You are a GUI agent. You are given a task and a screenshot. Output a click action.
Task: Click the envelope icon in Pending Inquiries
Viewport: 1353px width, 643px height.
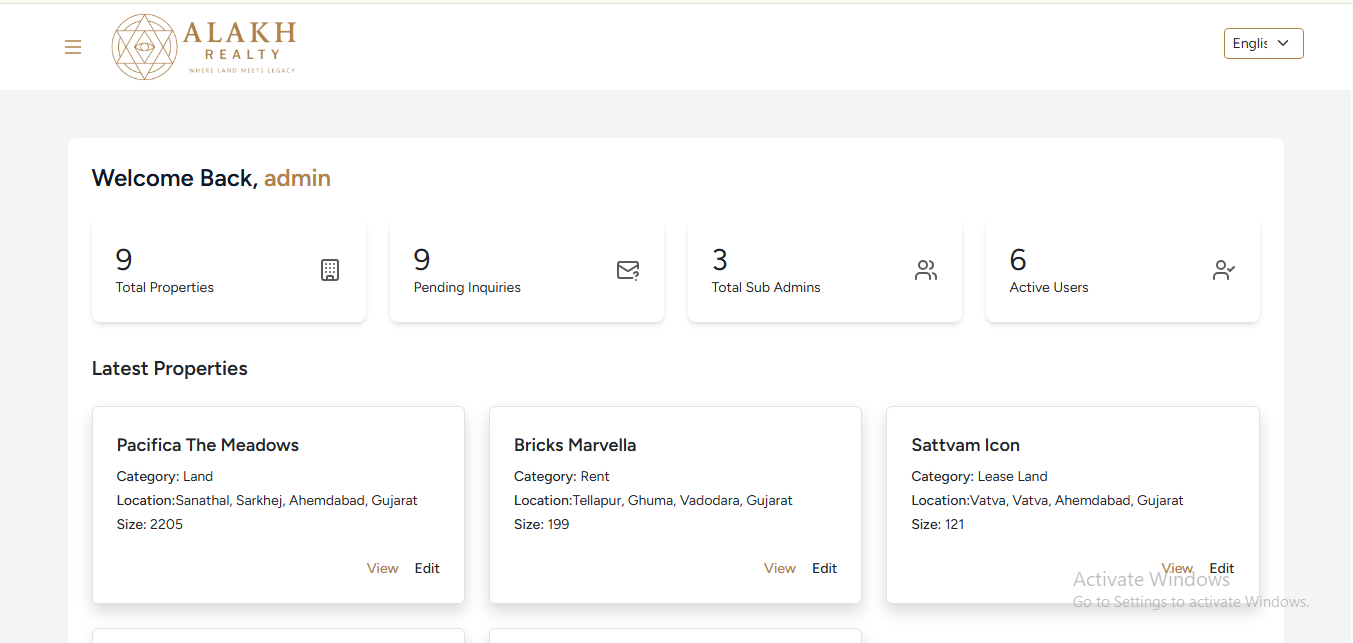(x=628, y=270)
